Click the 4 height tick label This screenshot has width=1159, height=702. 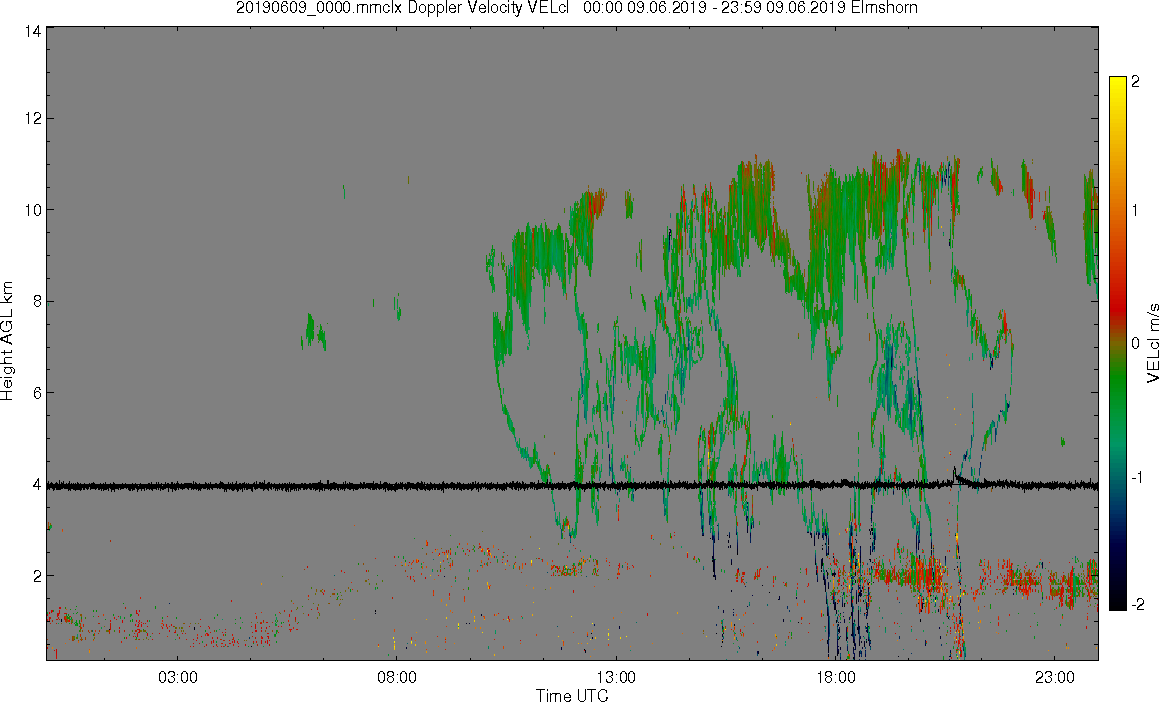click(x=36, y=485)
